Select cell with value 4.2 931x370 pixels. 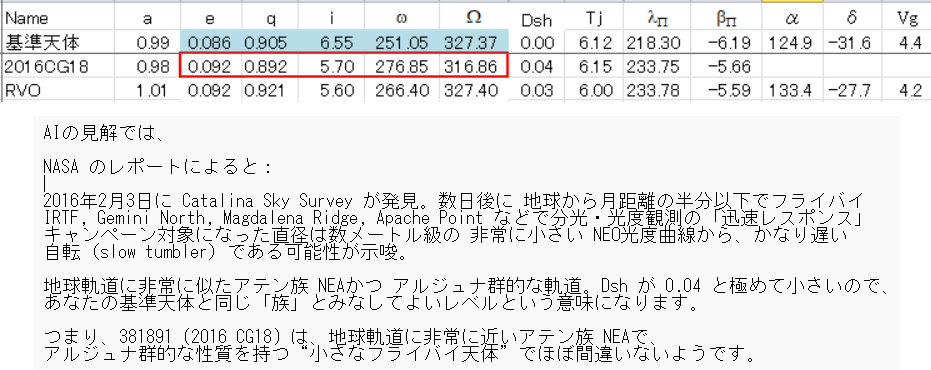point(907,90)
